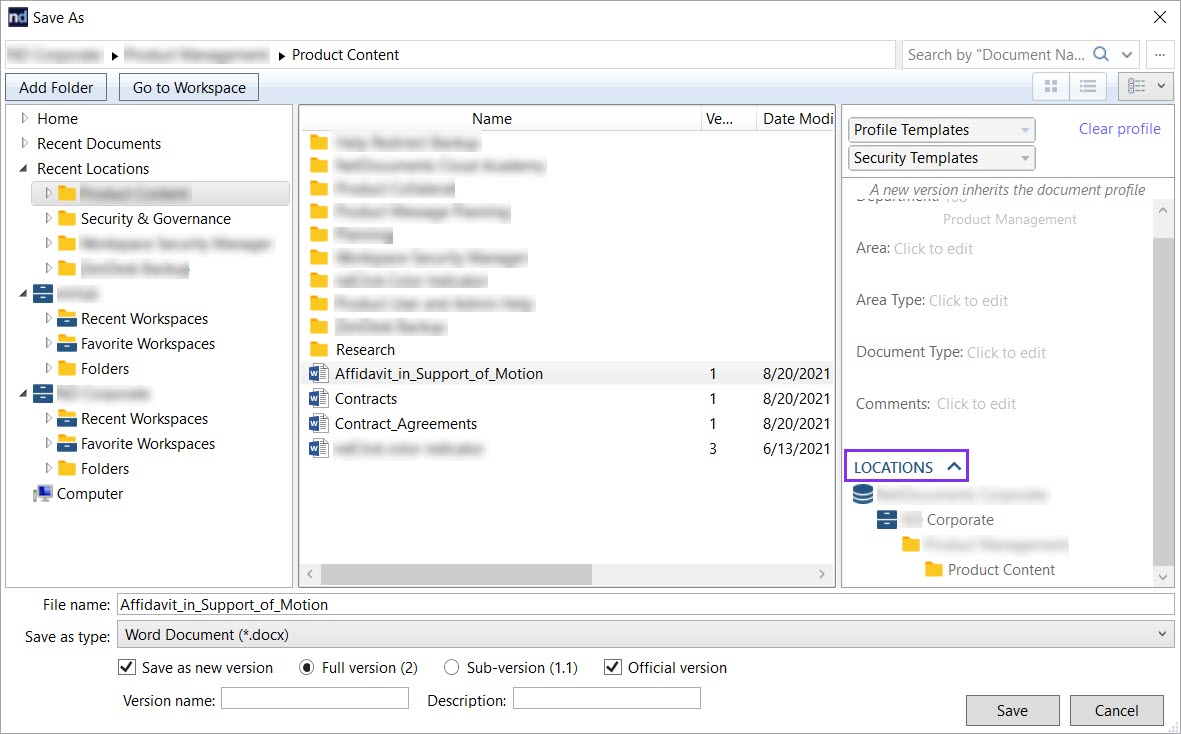The height and width of the screenshot is (734, 1181).
Task: Uncheck the Official version checkbox
Action: click(x=613, y=668)
